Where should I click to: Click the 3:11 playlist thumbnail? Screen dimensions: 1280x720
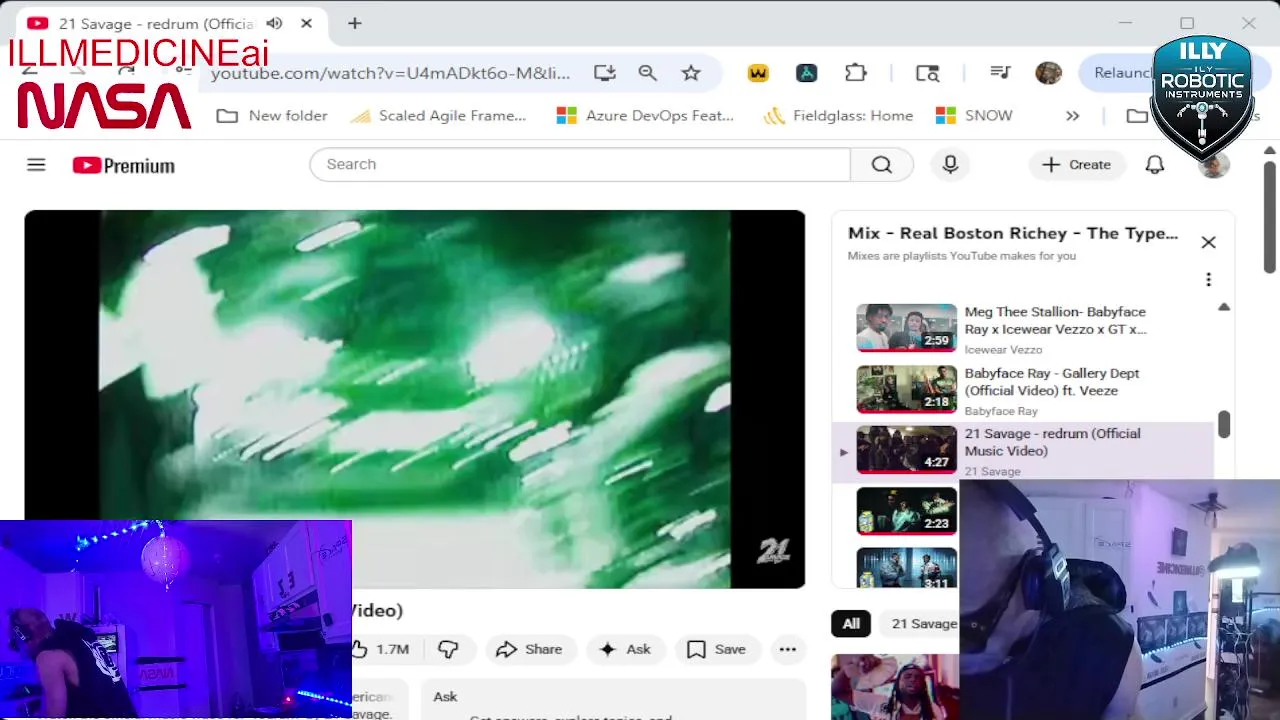click(906, 568)
